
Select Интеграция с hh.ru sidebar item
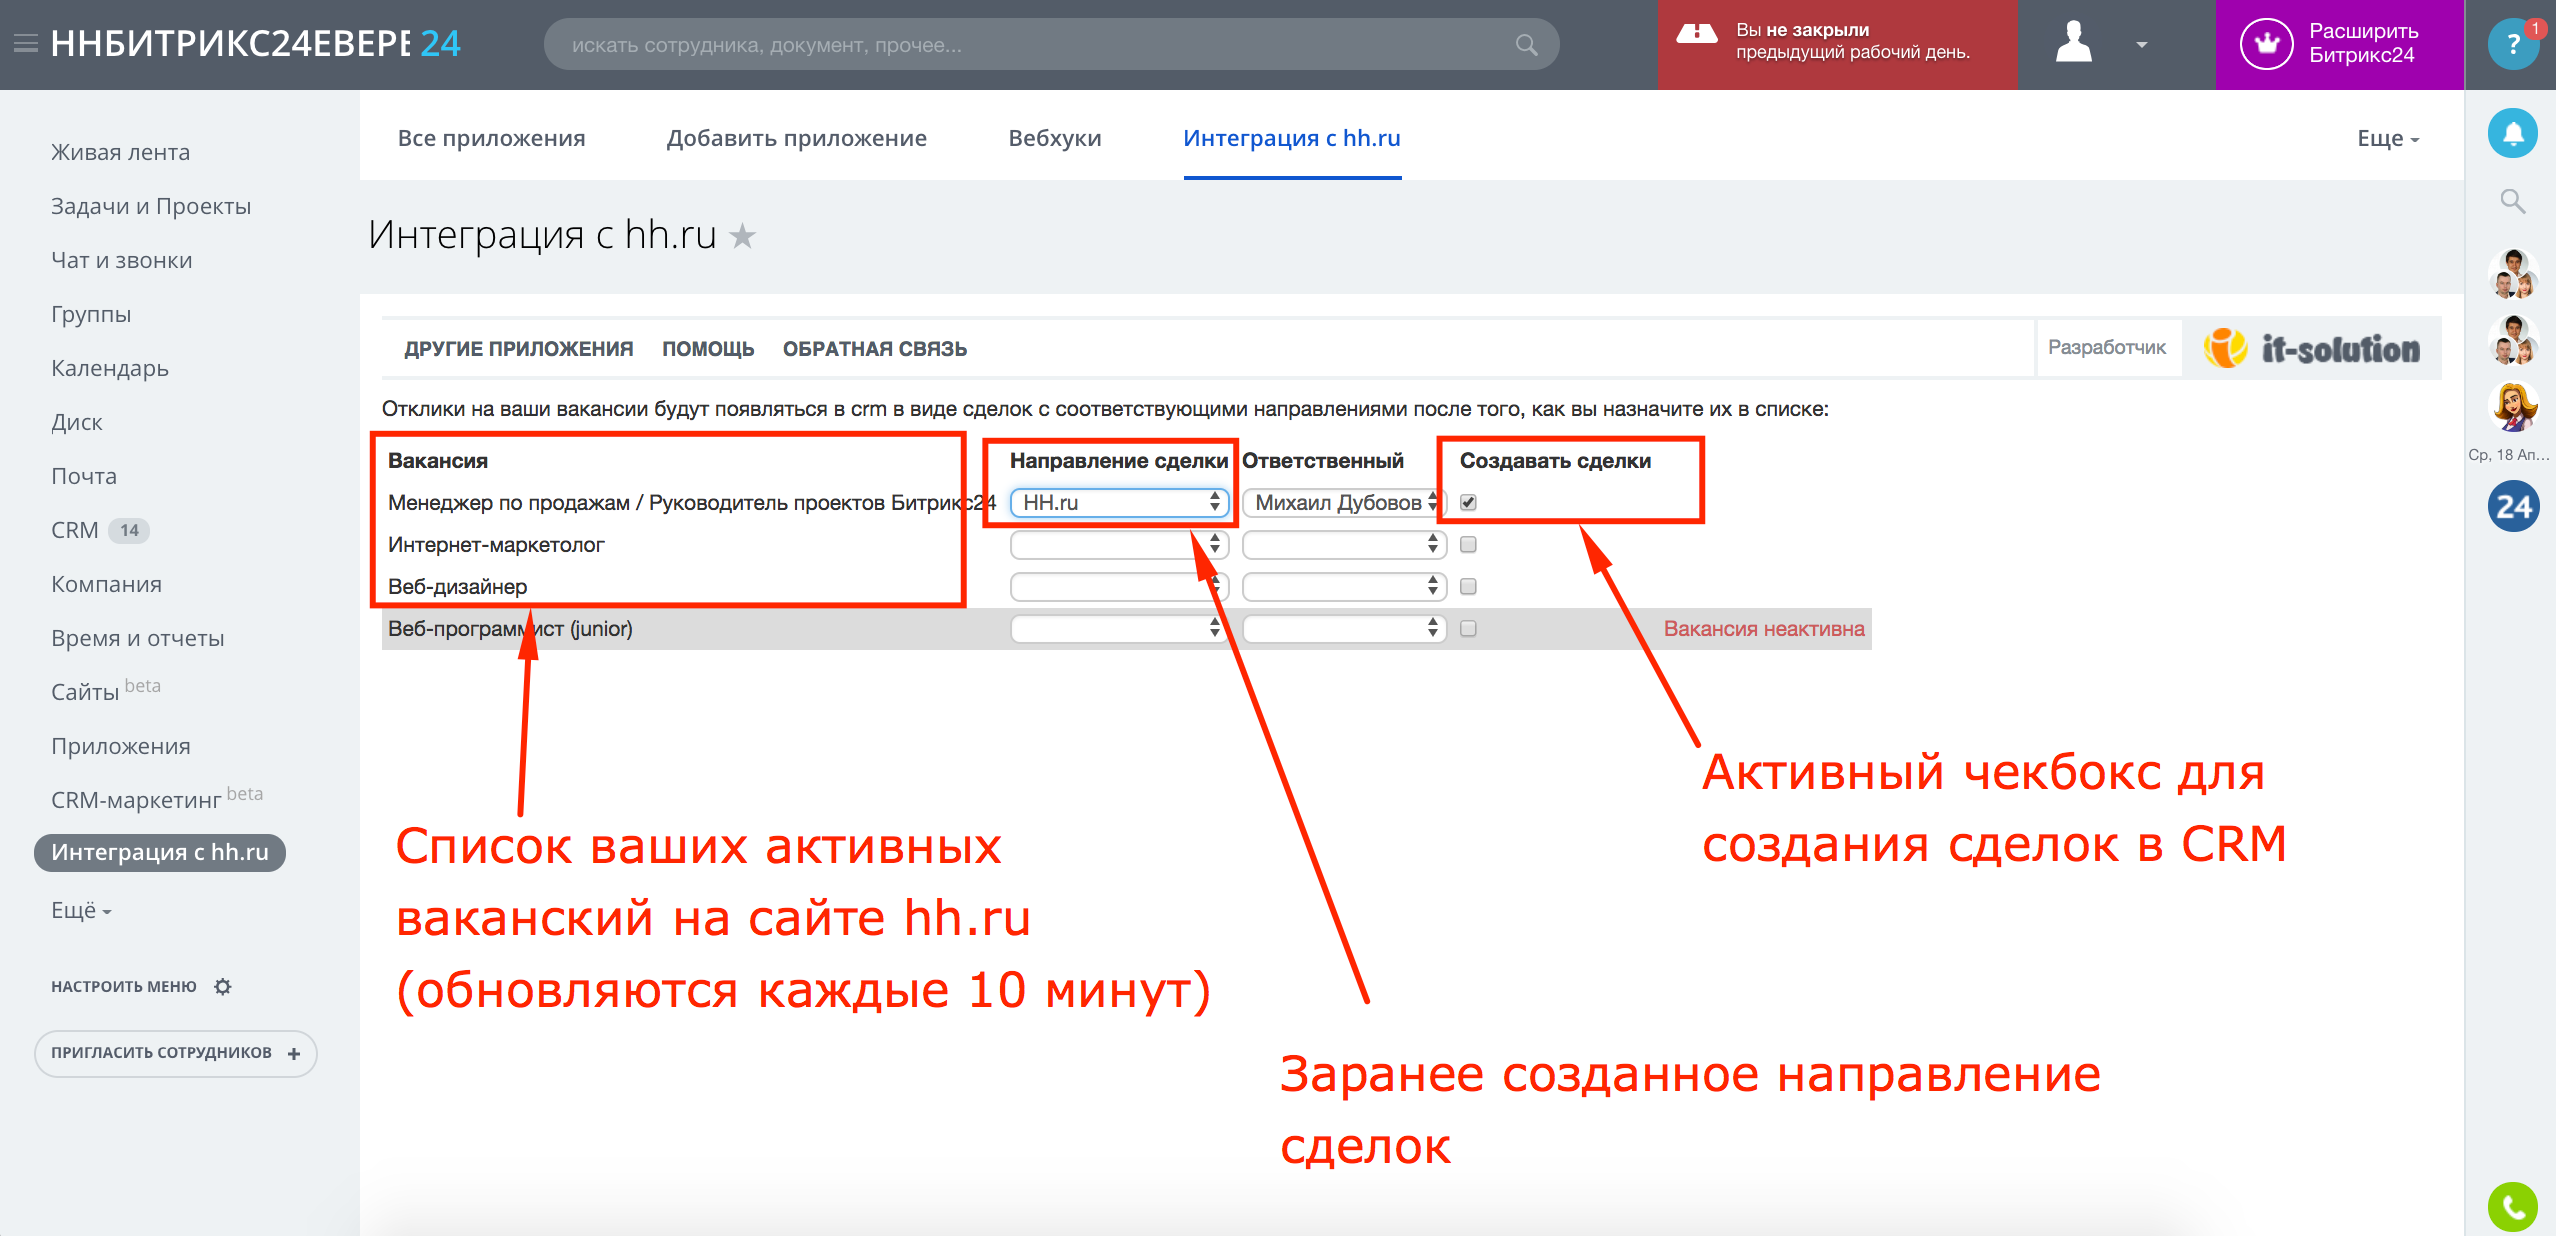(x=160, y=852)
